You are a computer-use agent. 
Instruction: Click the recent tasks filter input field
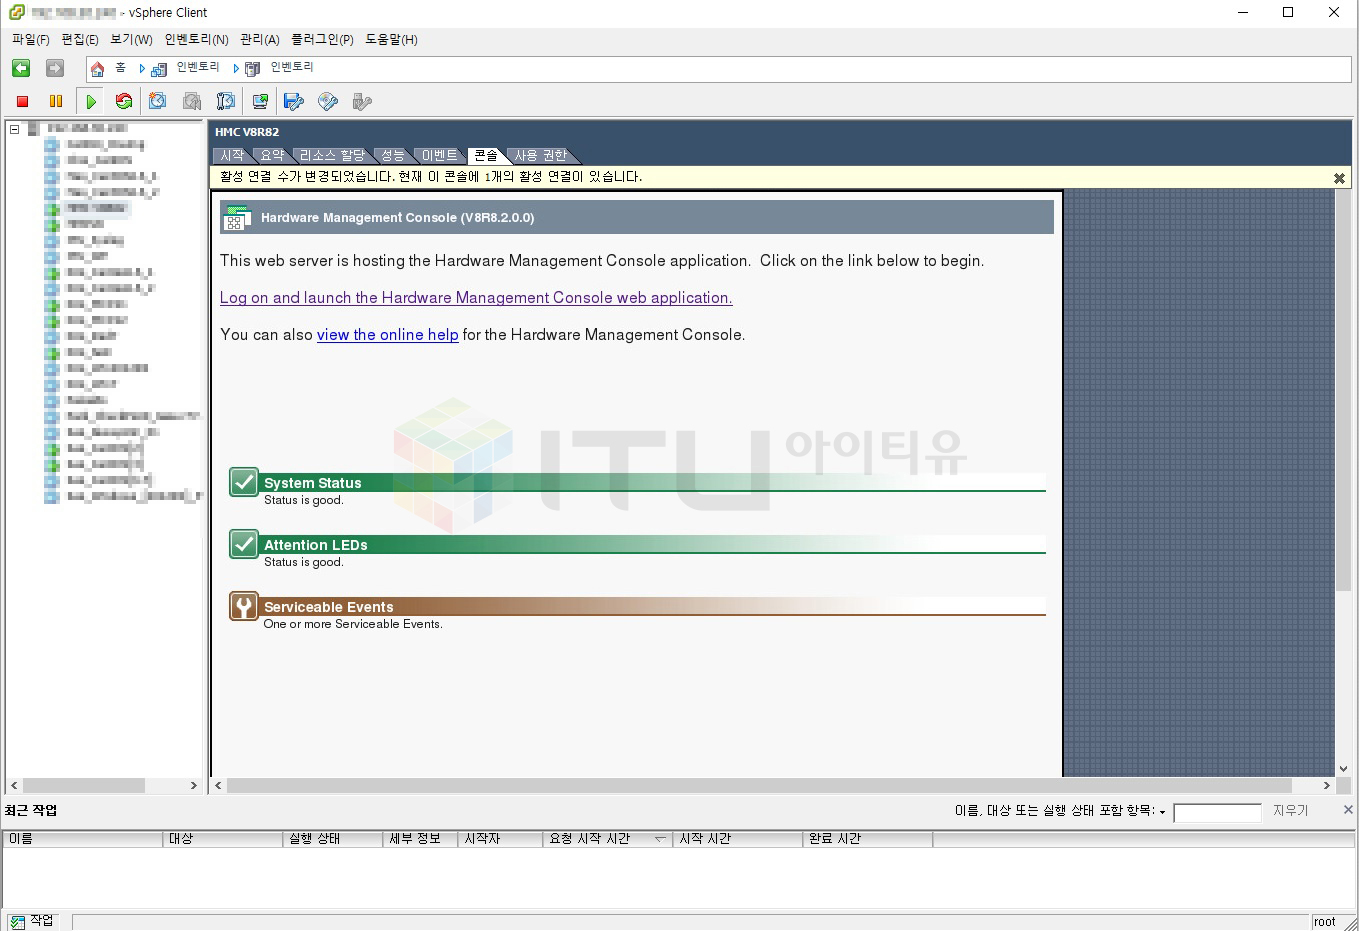click(1217, 812)
